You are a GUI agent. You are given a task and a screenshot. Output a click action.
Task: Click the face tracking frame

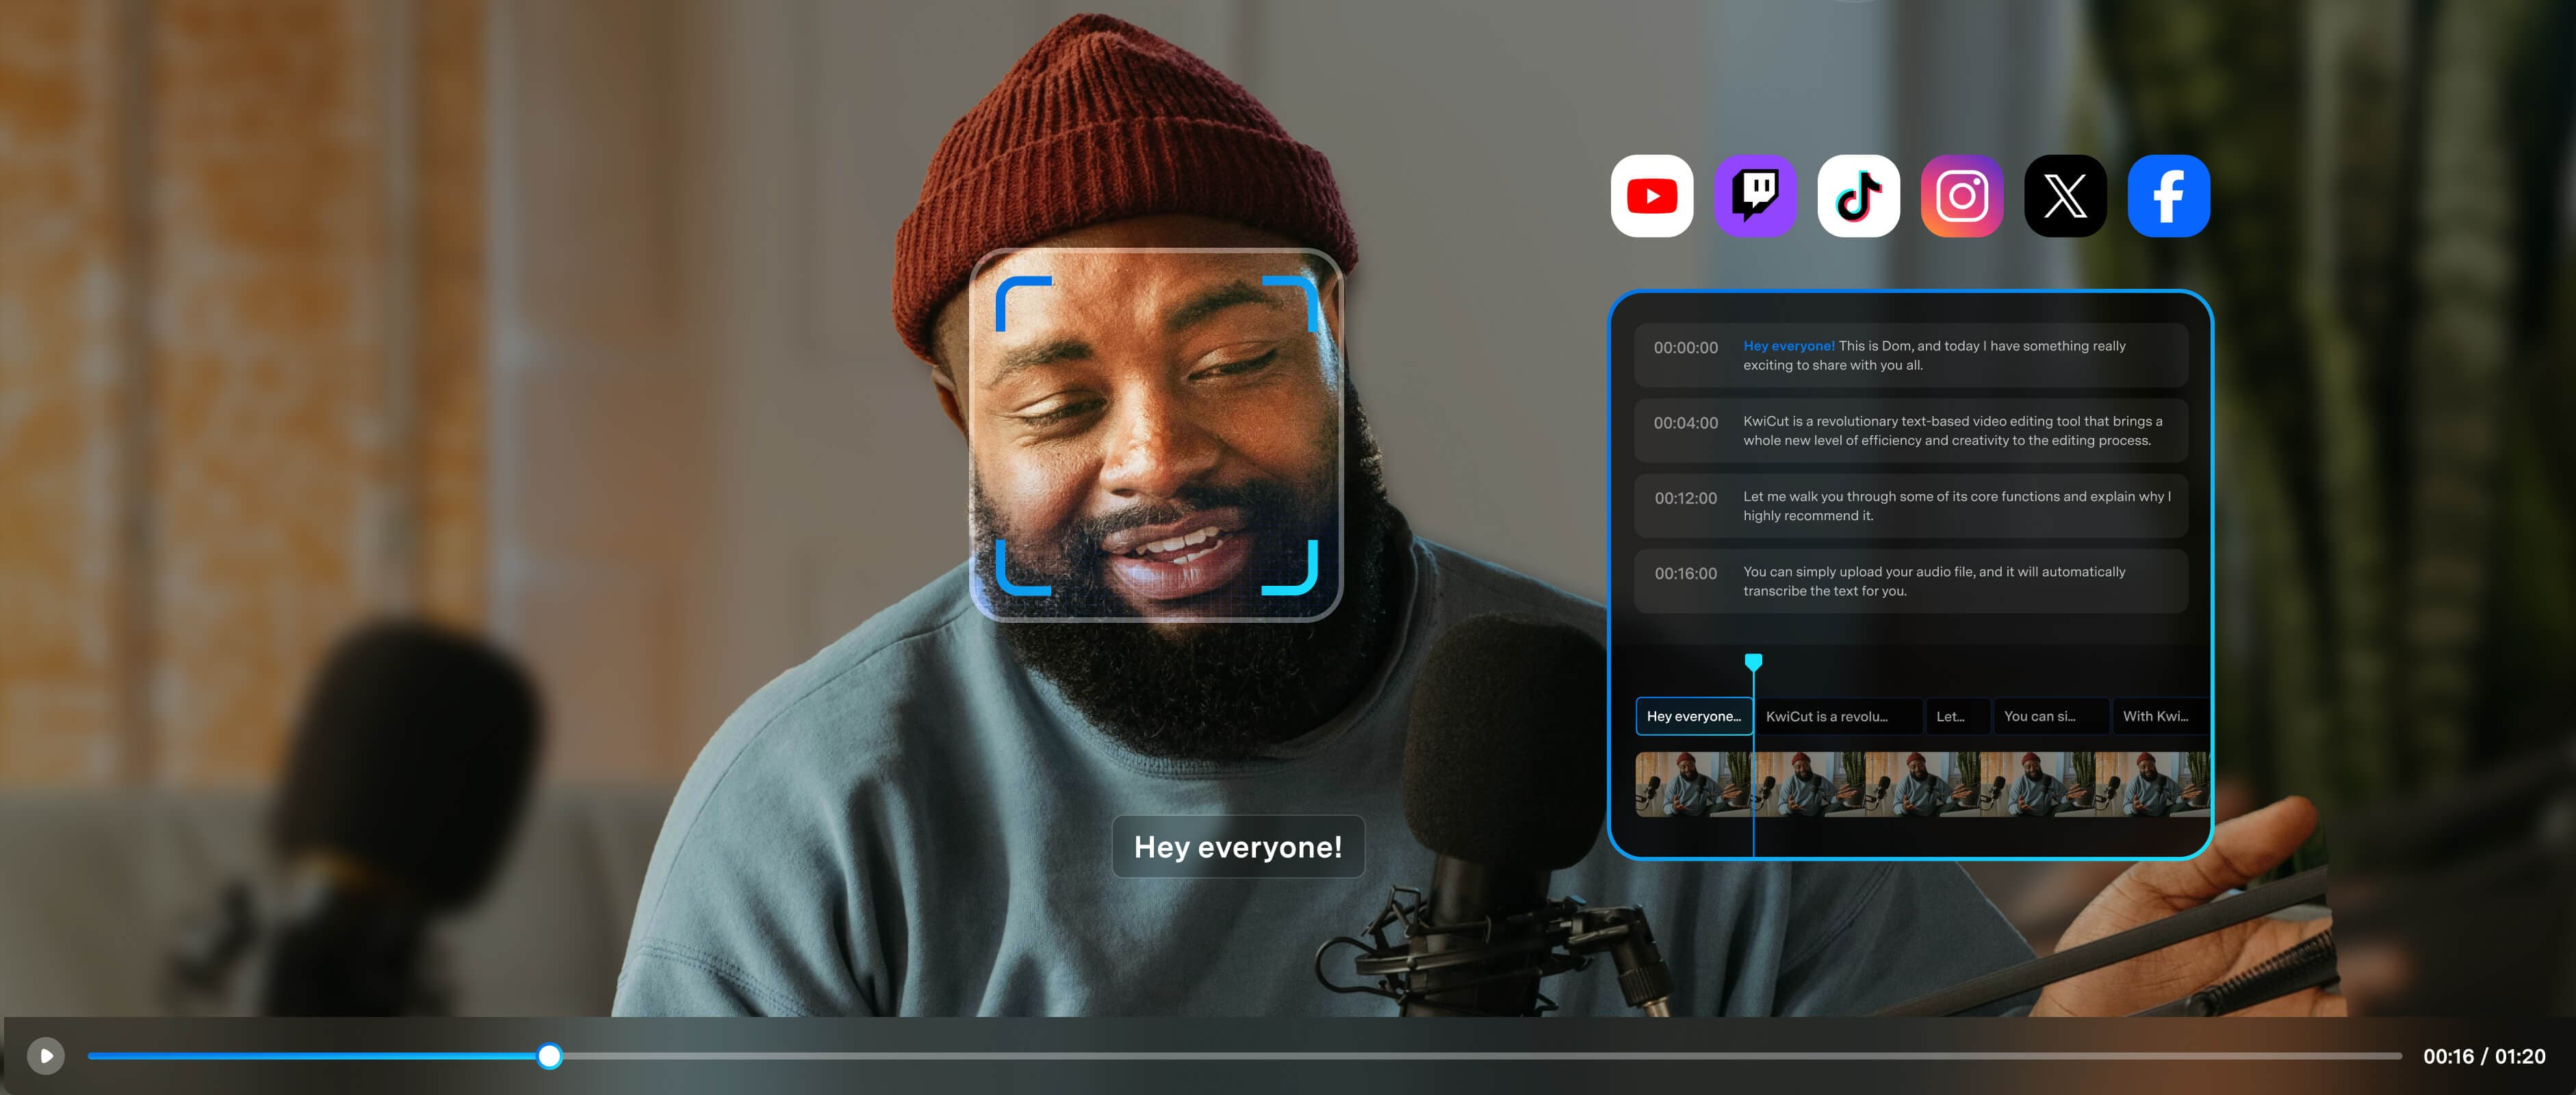(x=1156, y=435)
